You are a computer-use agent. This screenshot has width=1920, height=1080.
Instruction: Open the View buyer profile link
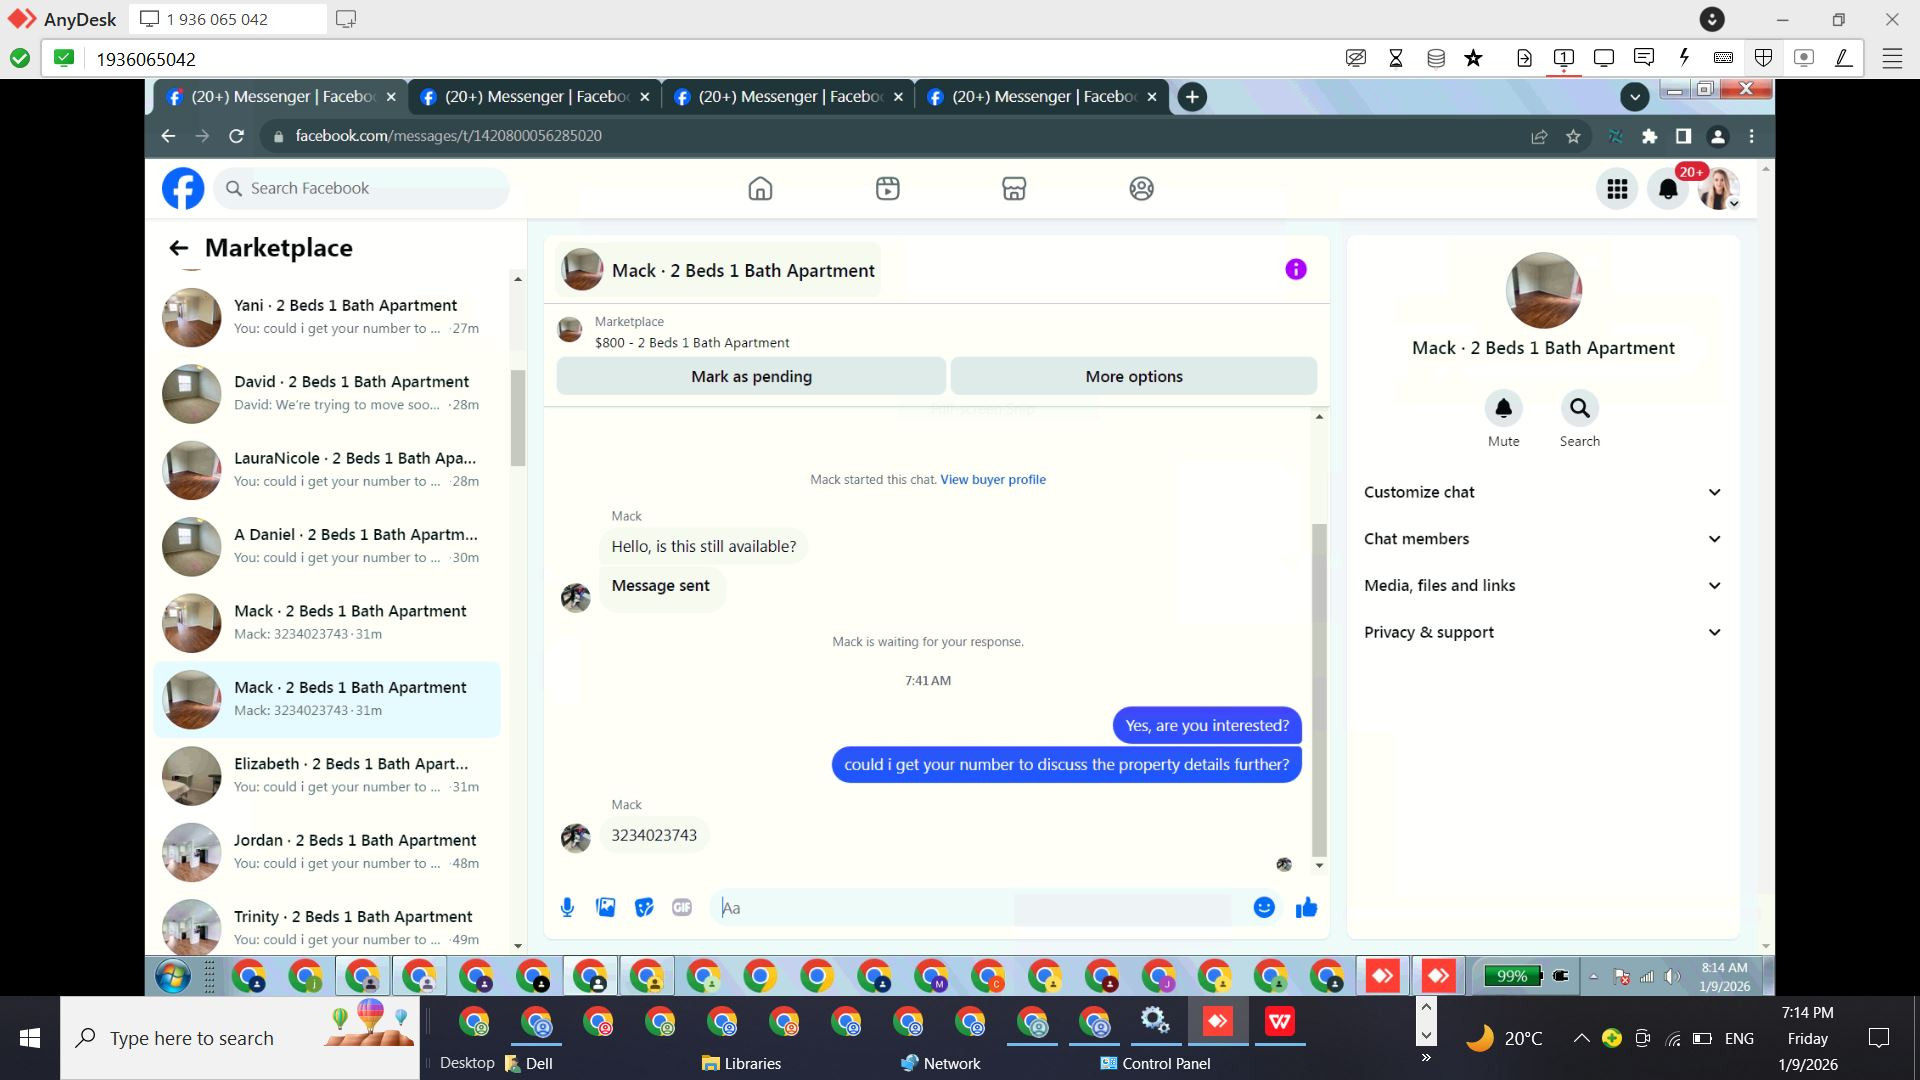[992, 480]
